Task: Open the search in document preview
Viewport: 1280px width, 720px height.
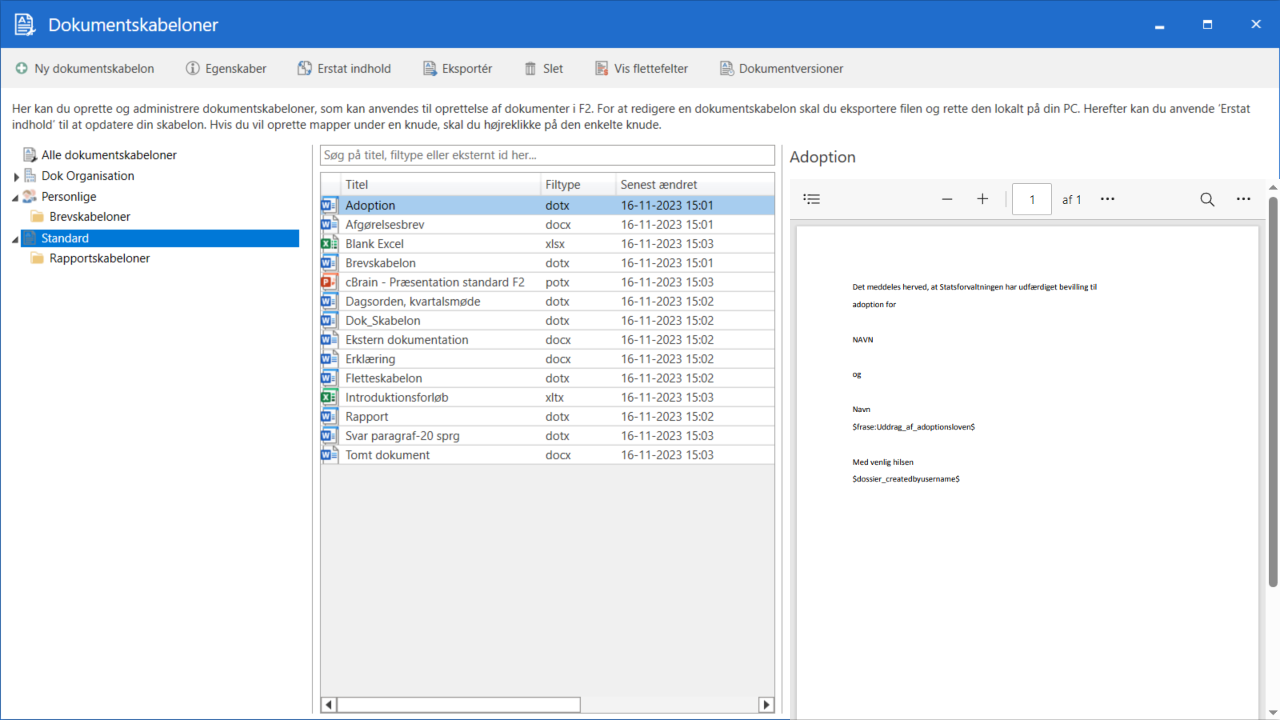Action: [x=1207, y=199]
